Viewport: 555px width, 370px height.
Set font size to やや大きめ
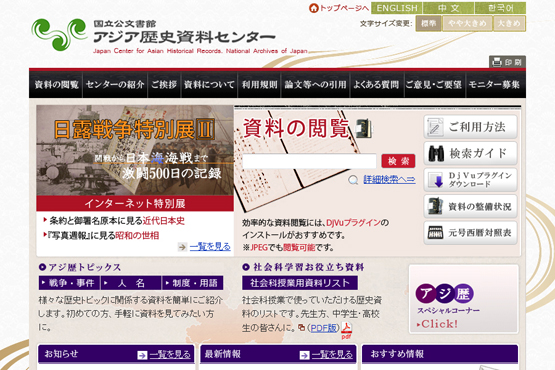[x=467, y=23]
